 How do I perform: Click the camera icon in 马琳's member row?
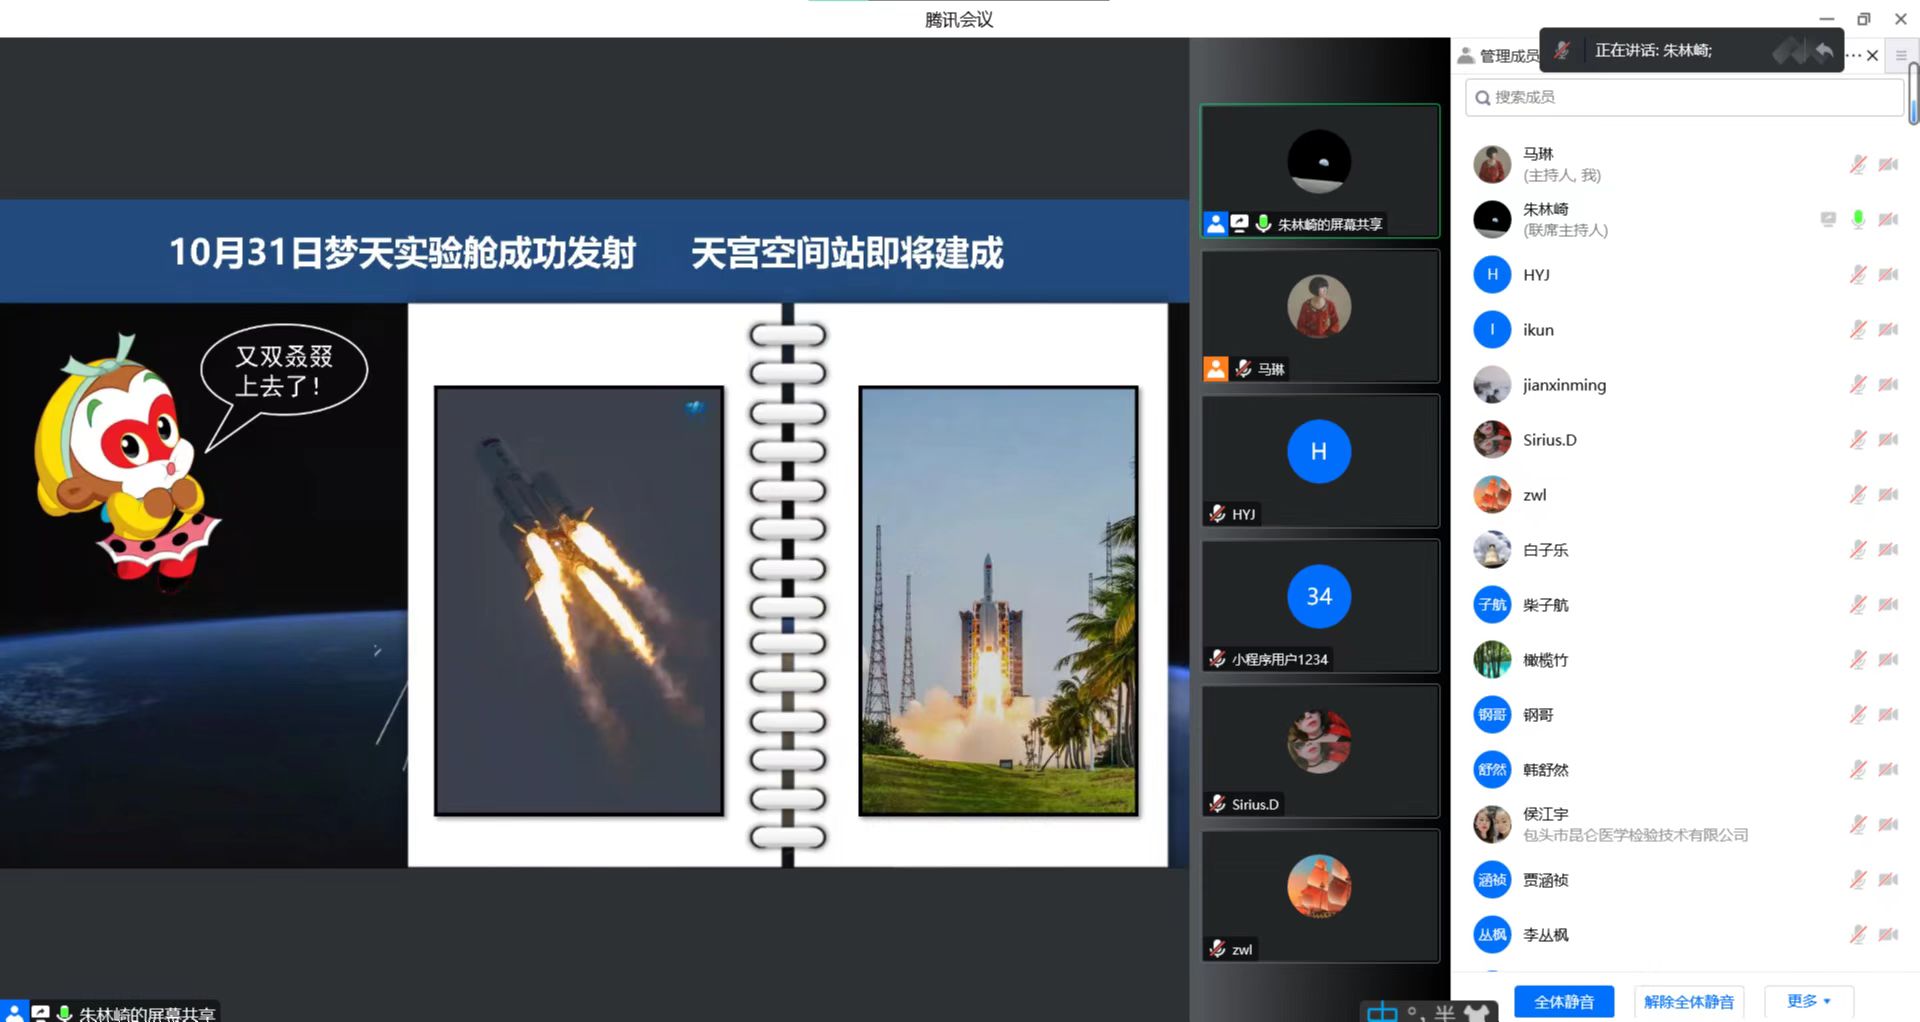pyautogui.click(x=1888, y=165)
